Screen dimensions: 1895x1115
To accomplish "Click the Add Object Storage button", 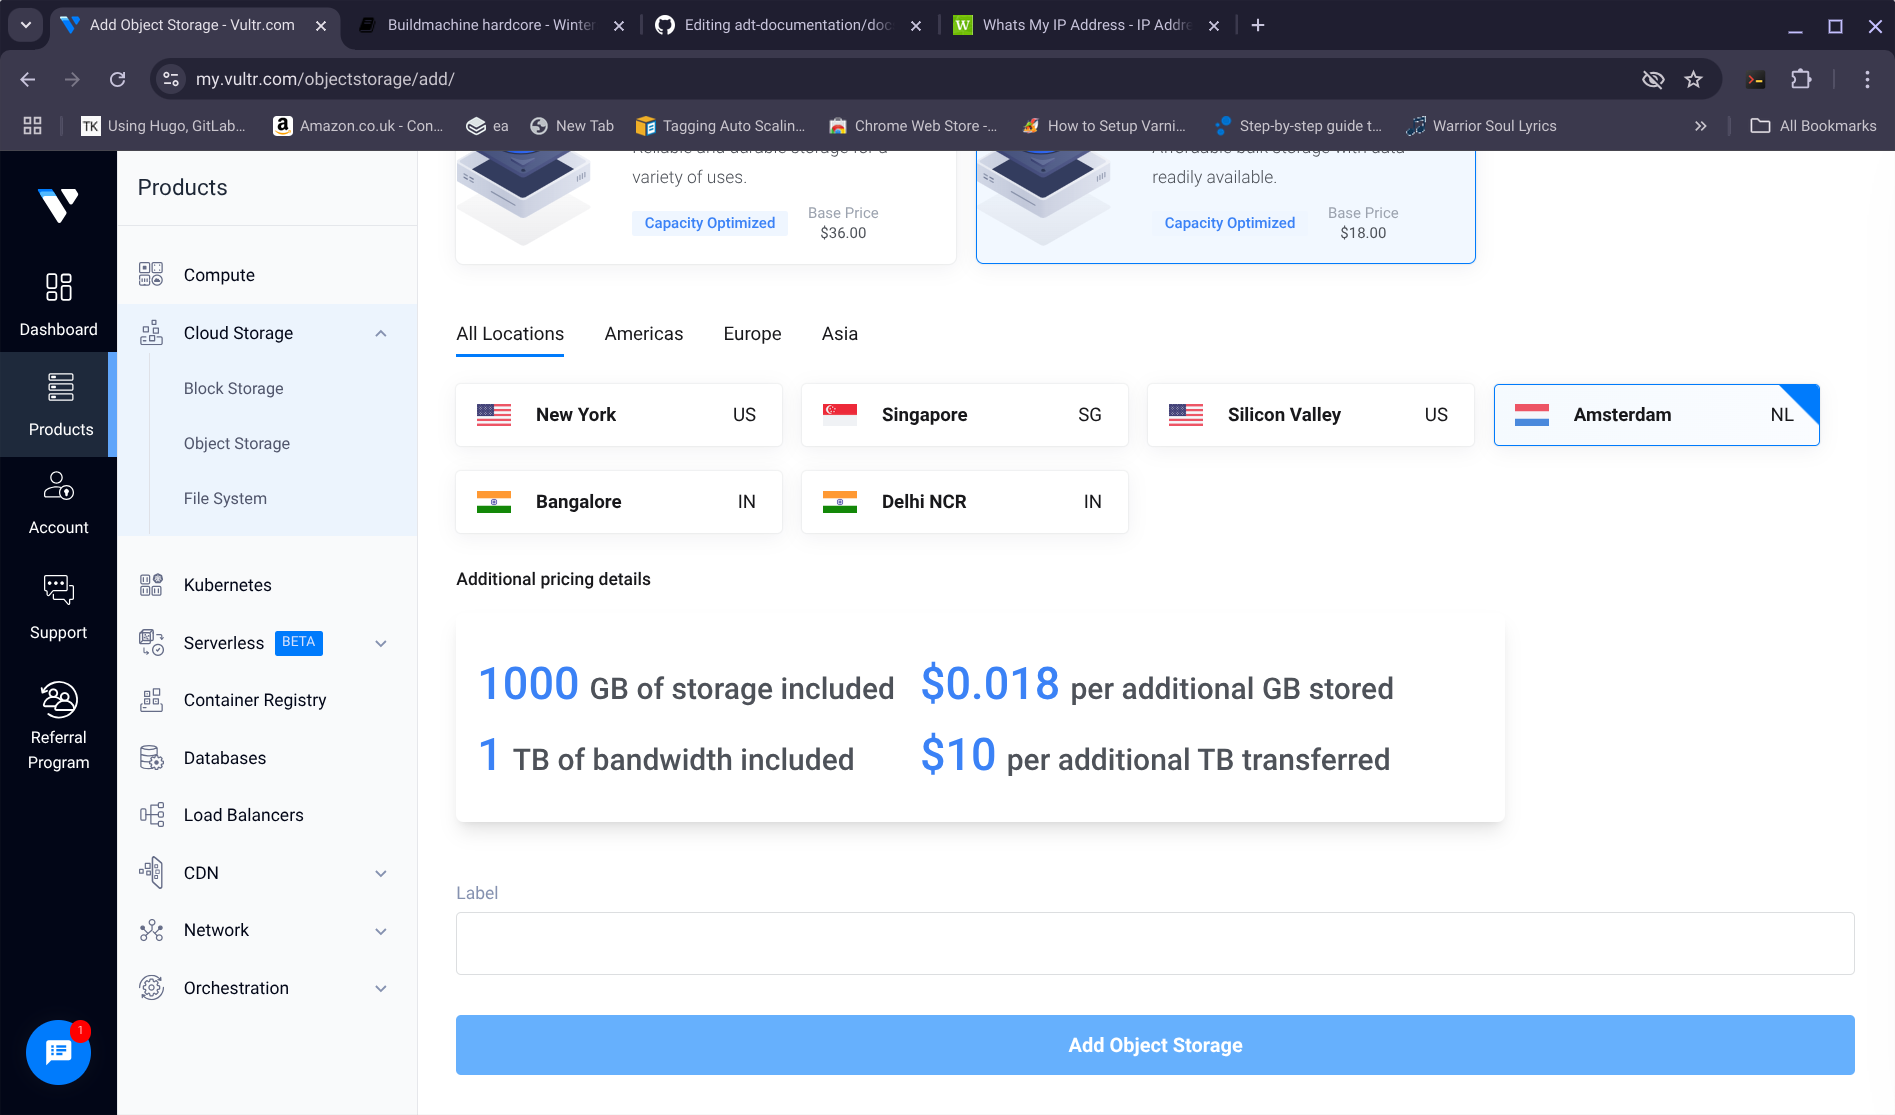I will [1155, 1045].
